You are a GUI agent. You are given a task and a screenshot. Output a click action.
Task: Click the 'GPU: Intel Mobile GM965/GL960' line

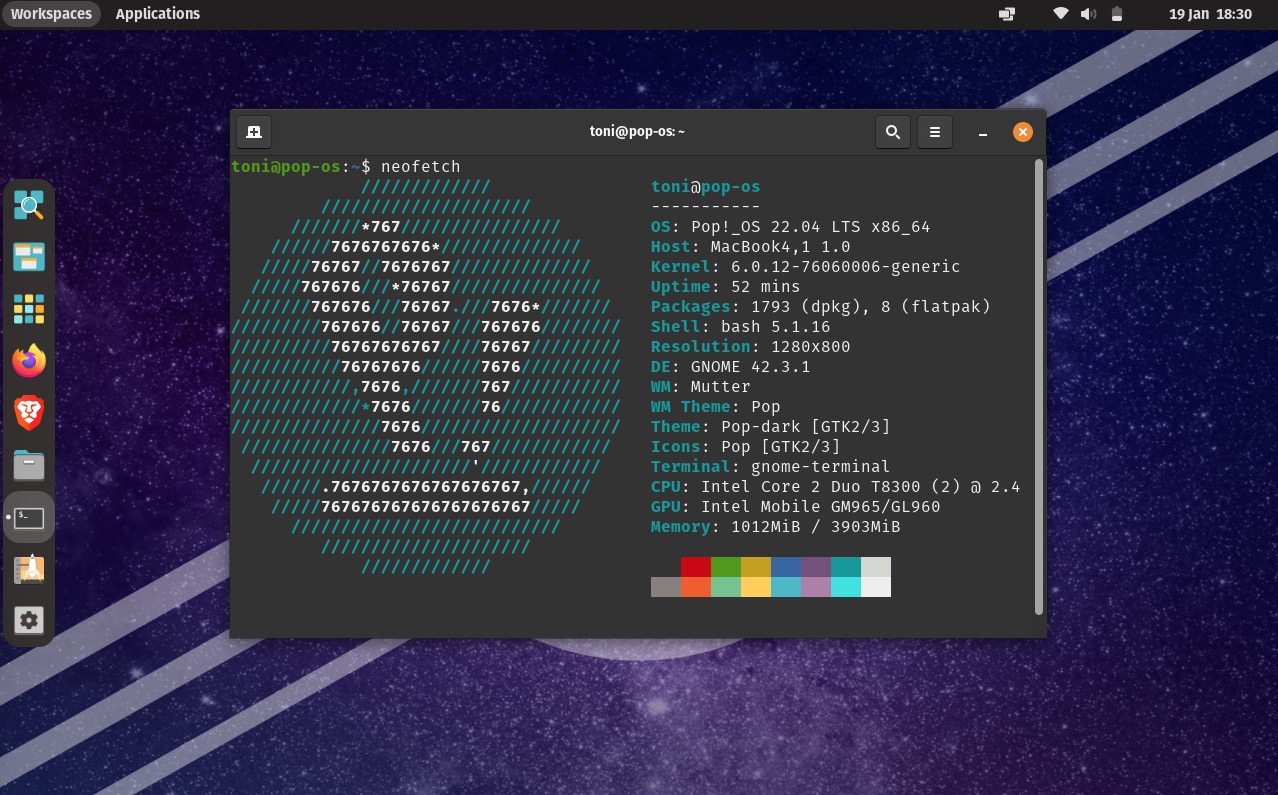click(x=796, y=507)
